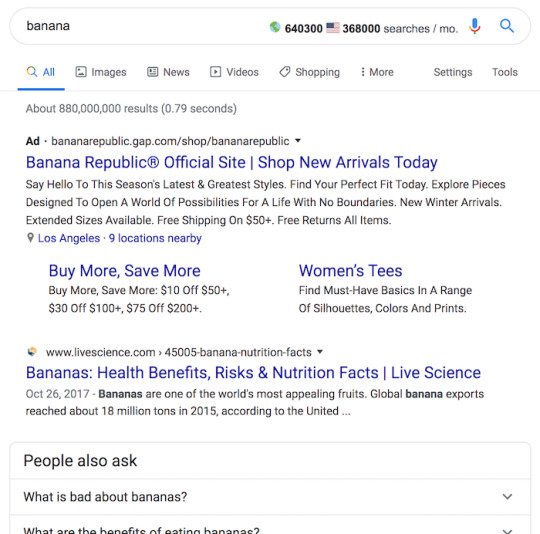The width and height of the screenshot is (540, 534).
Task: Switch to the Images tab
Action: 101,72
